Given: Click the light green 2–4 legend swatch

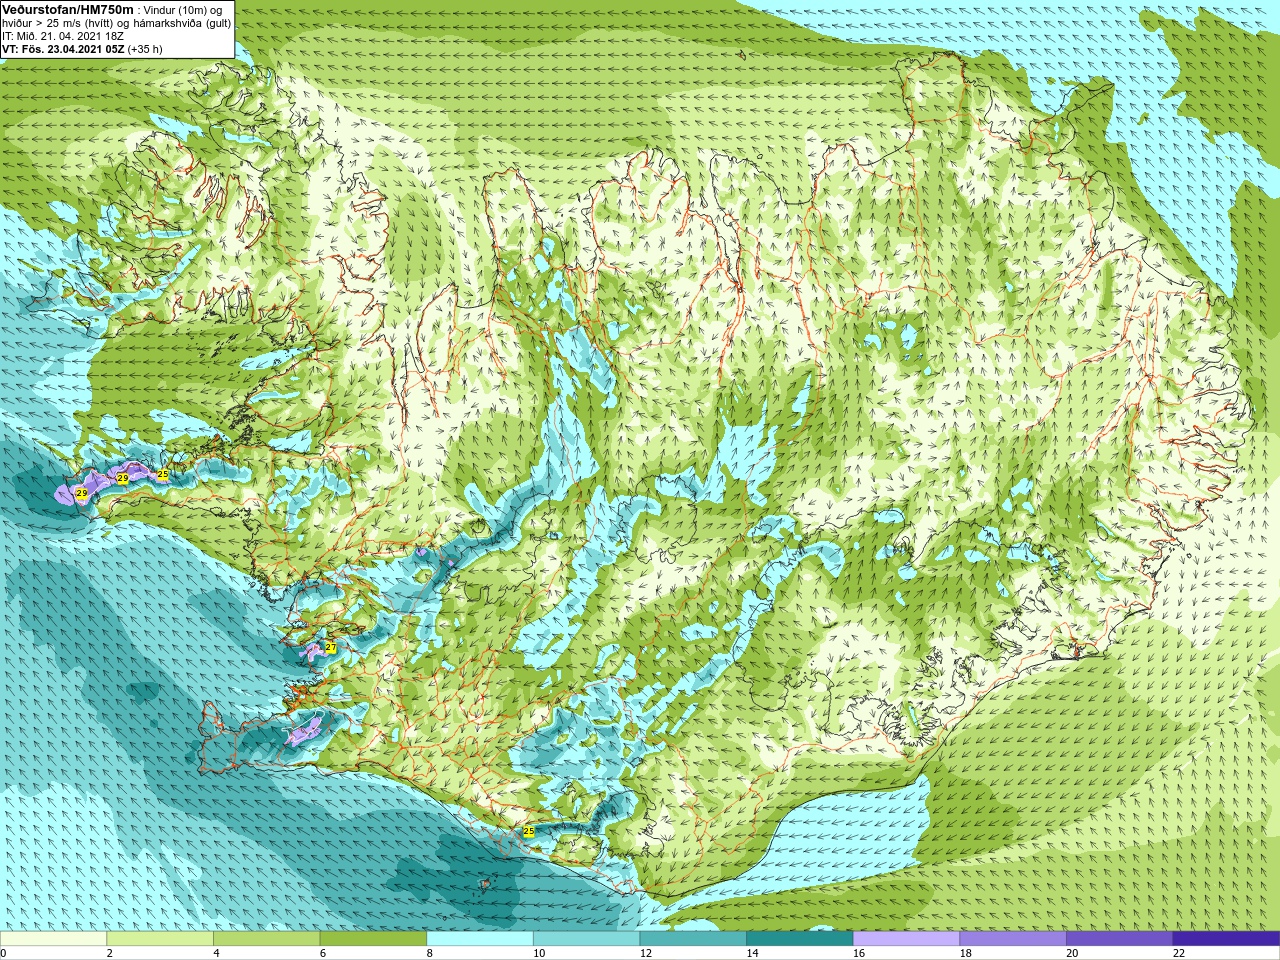Looking at the screenshot, I should coord(160,939).
